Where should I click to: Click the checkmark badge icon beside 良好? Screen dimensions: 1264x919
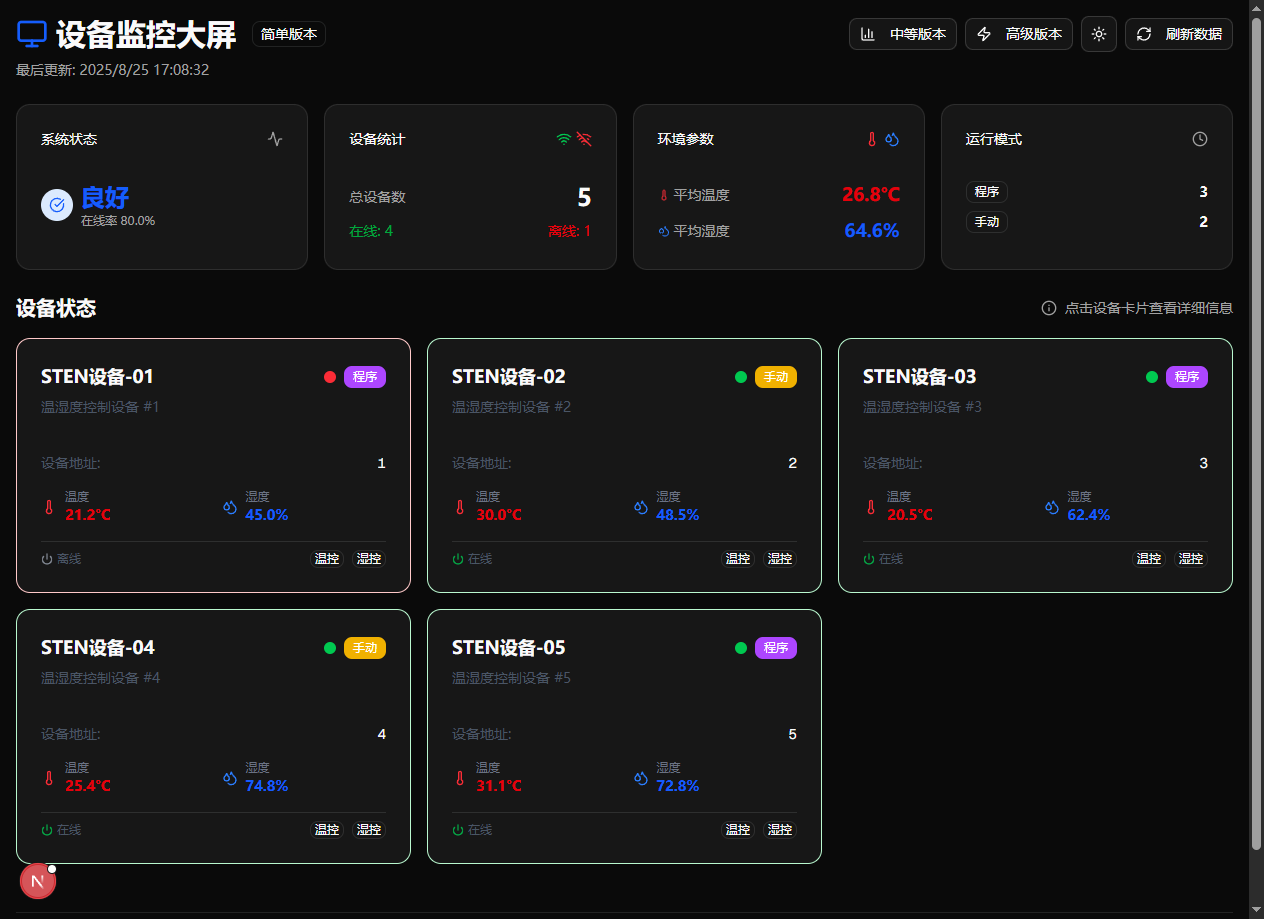pyautogui.click(x=57, y=204)
